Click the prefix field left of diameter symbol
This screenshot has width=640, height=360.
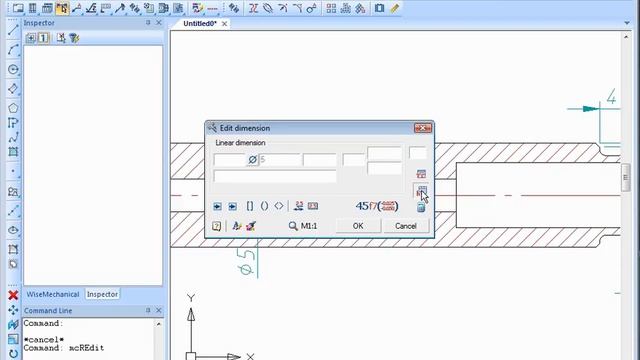230,160
